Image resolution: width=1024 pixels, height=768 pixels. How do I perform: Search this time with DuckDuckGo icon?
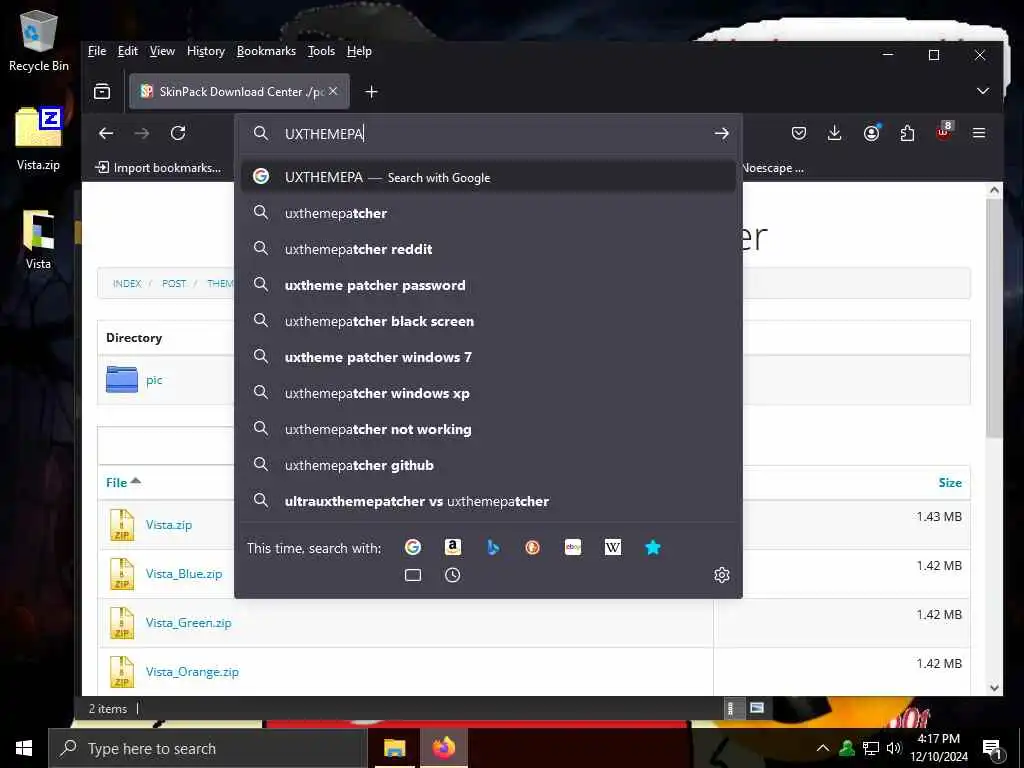533,547
